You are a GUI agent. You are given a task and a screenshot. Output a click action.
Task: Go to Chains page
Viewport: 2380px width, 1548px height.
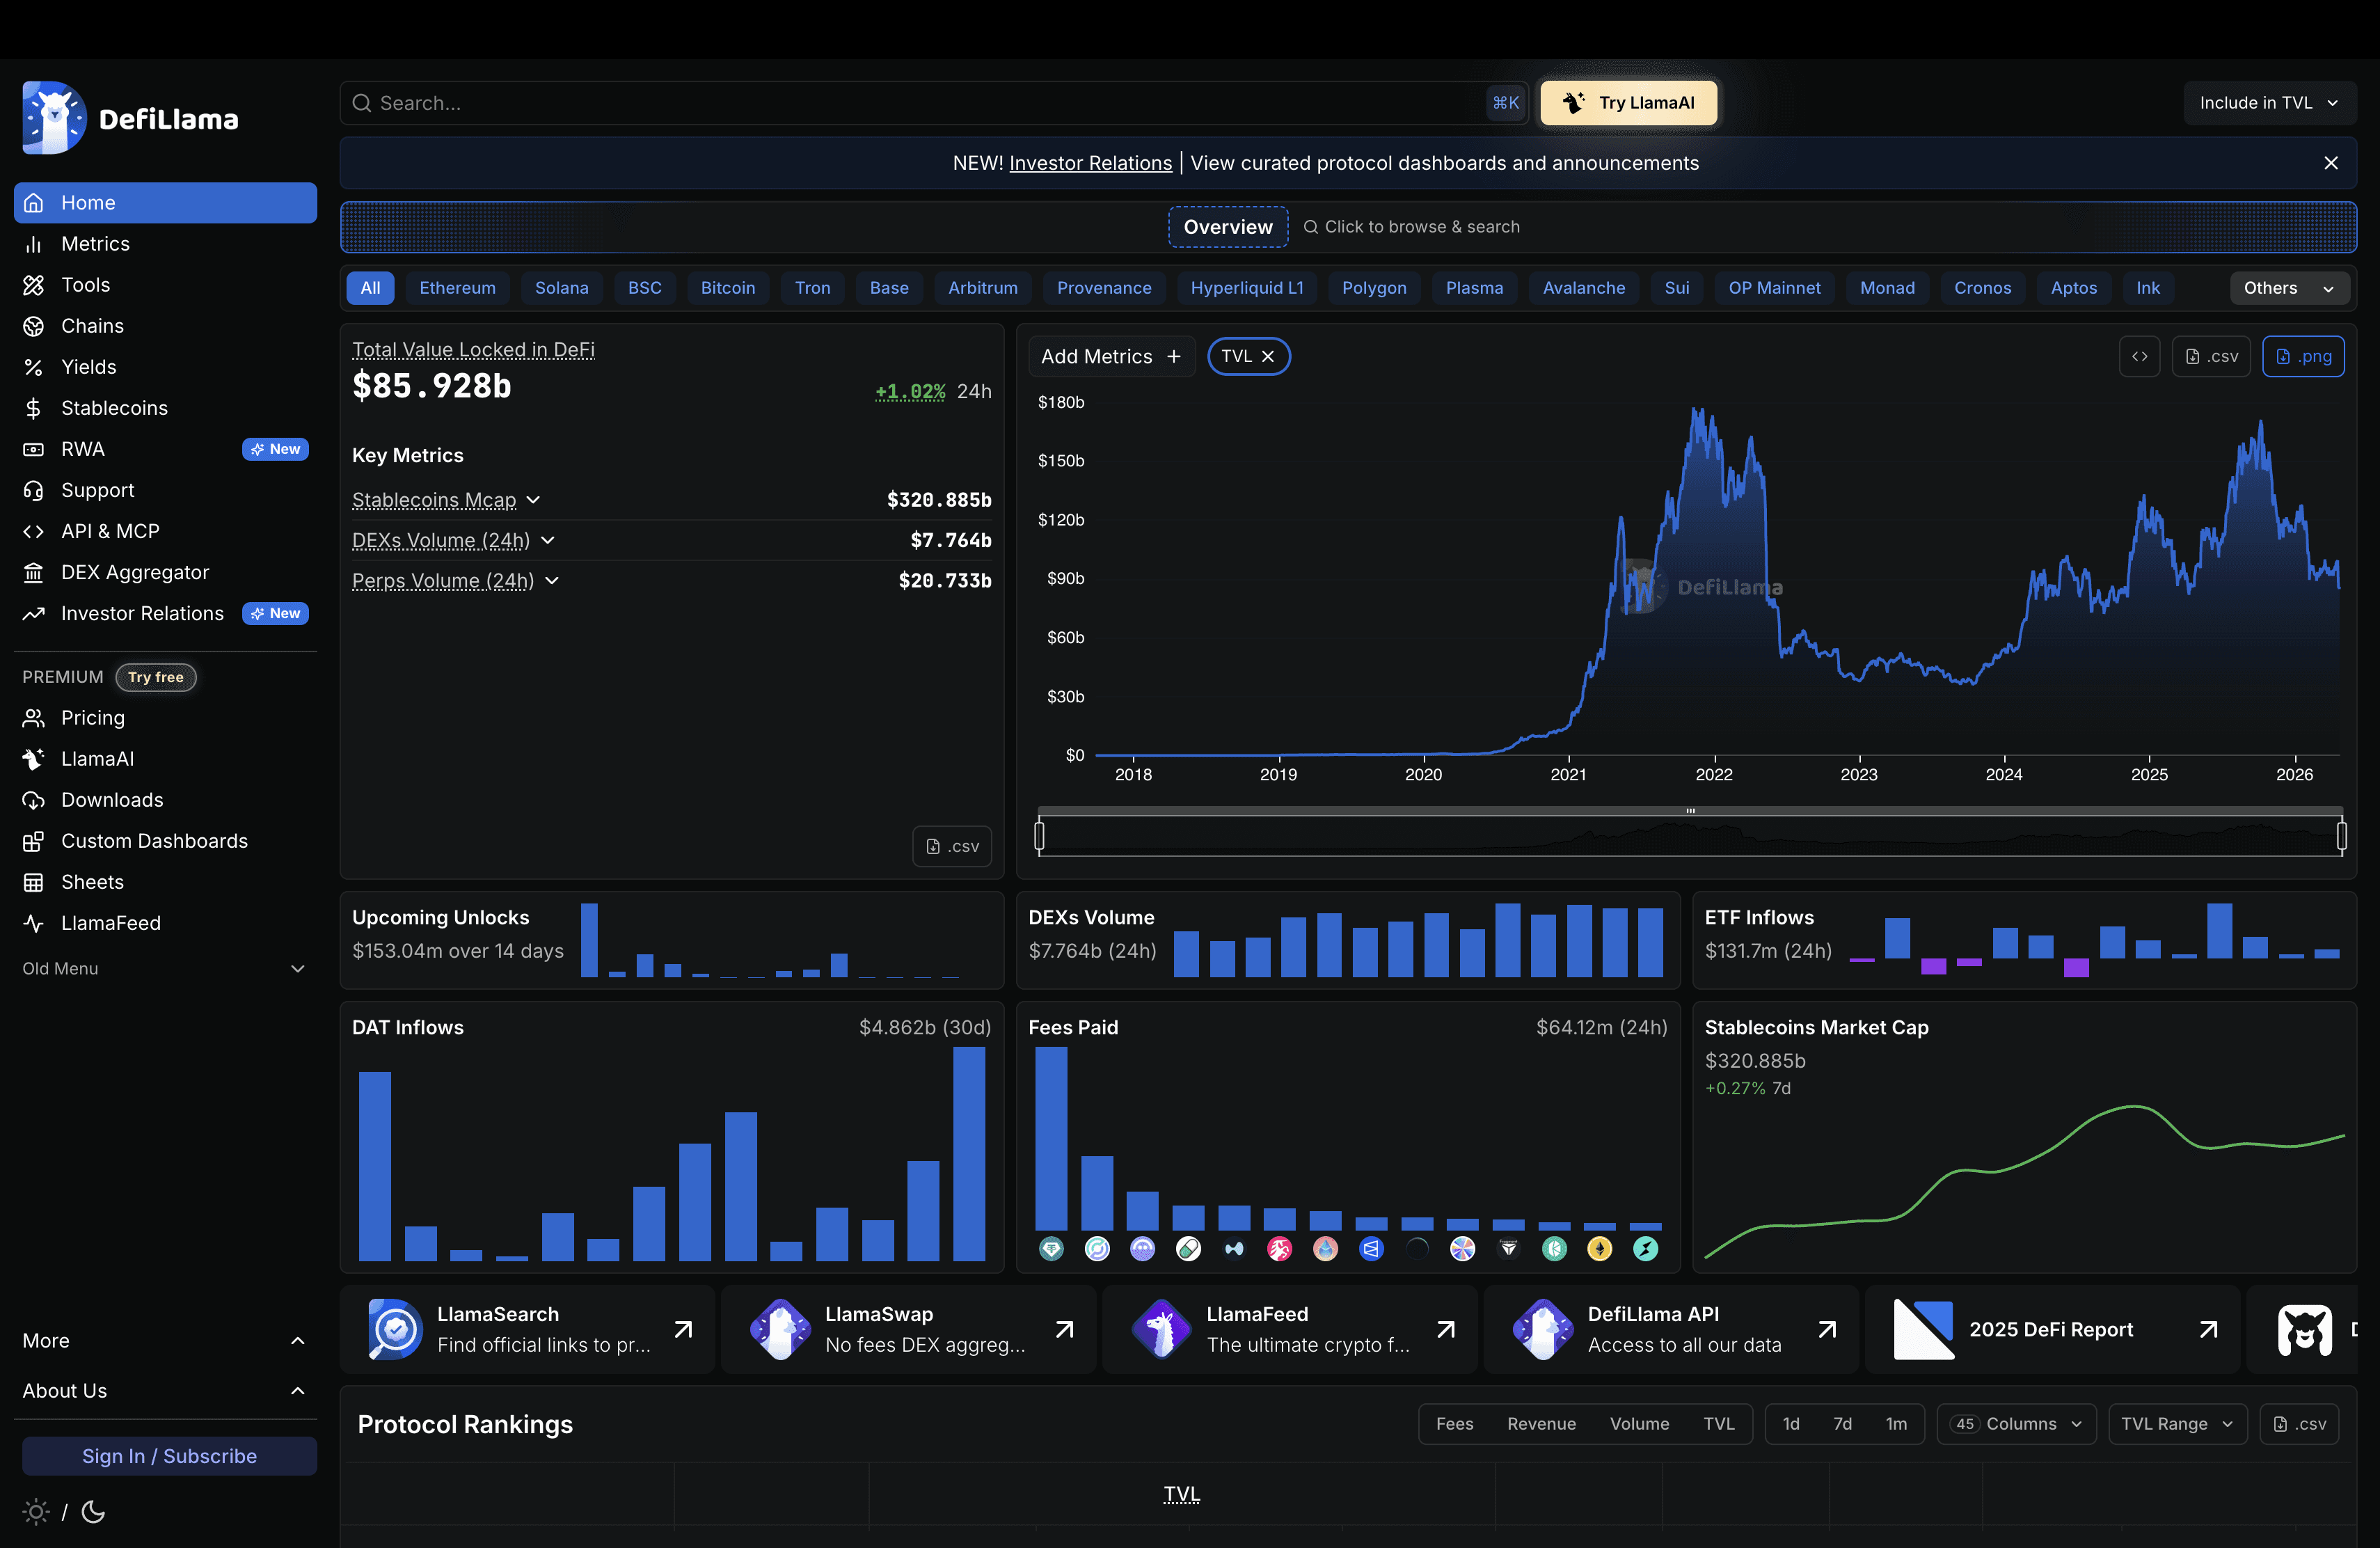165,326
